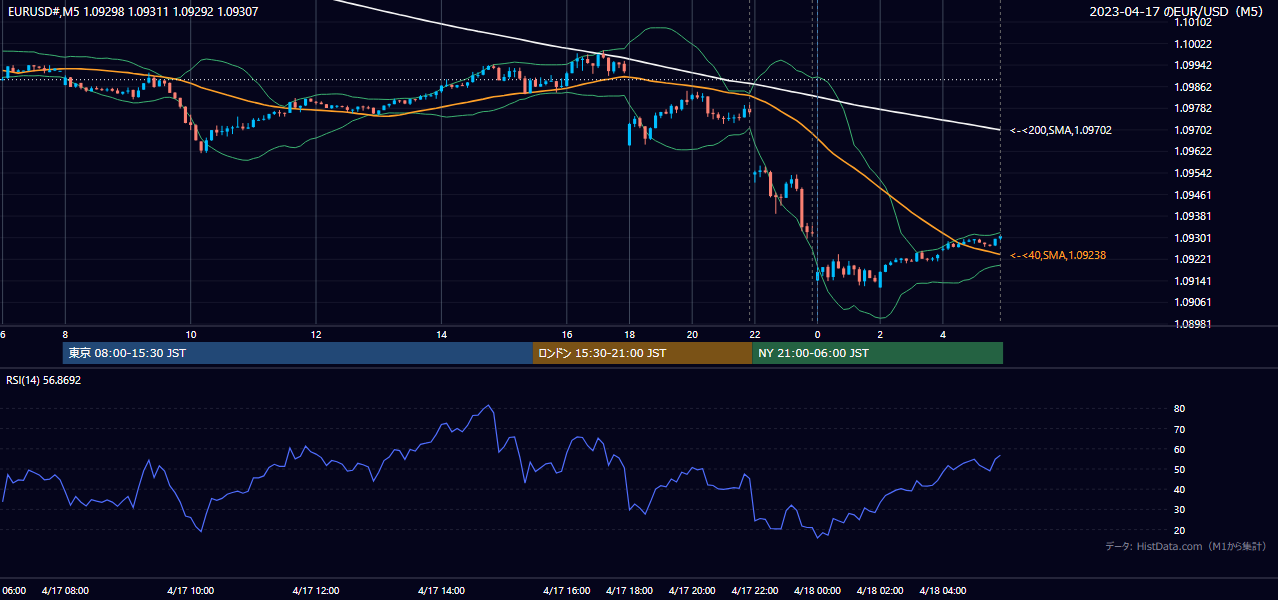This screenshot has height=600, width=1278.
Task: Click hour tick 18 under price chart
Action: click(629, 335)
